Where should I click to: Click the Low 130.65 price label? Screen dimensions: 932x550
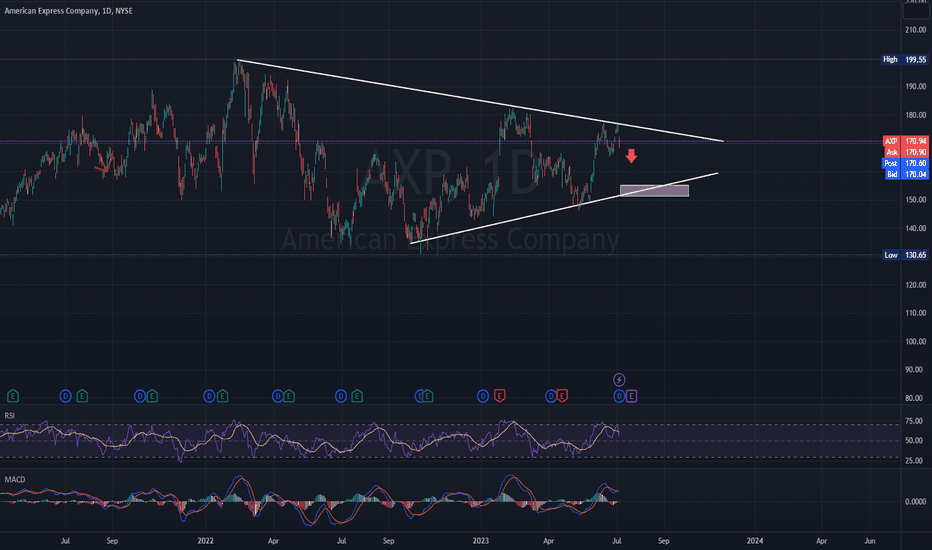[905, 255]
